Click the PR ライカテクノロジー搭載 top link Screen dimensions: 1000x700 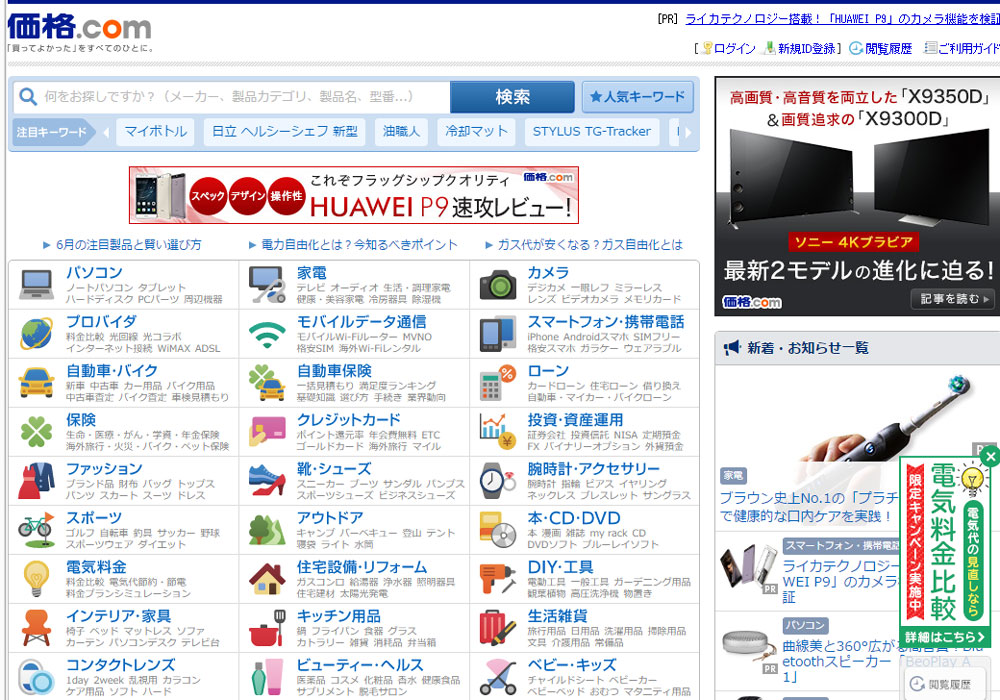click(x=842, y=19)
